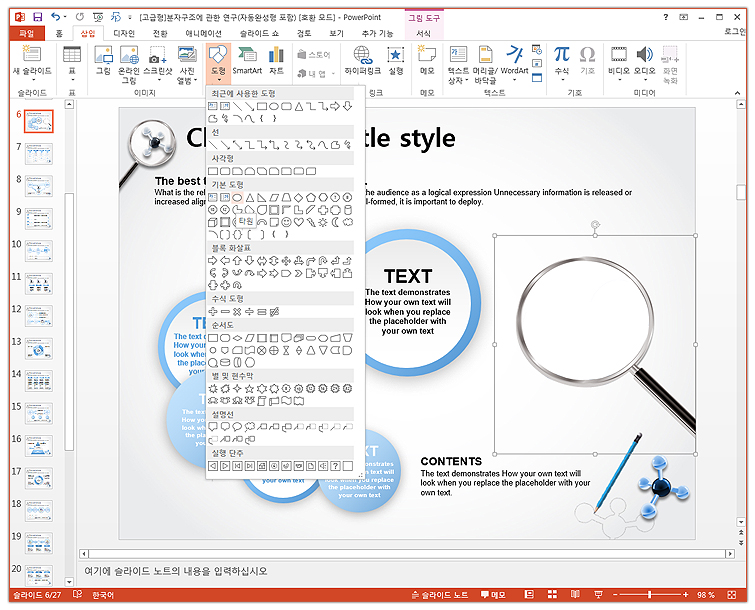The image size is (755, 610).
Task: Add a hyperlink with 하이퍼링크
Action: (363, 61)
